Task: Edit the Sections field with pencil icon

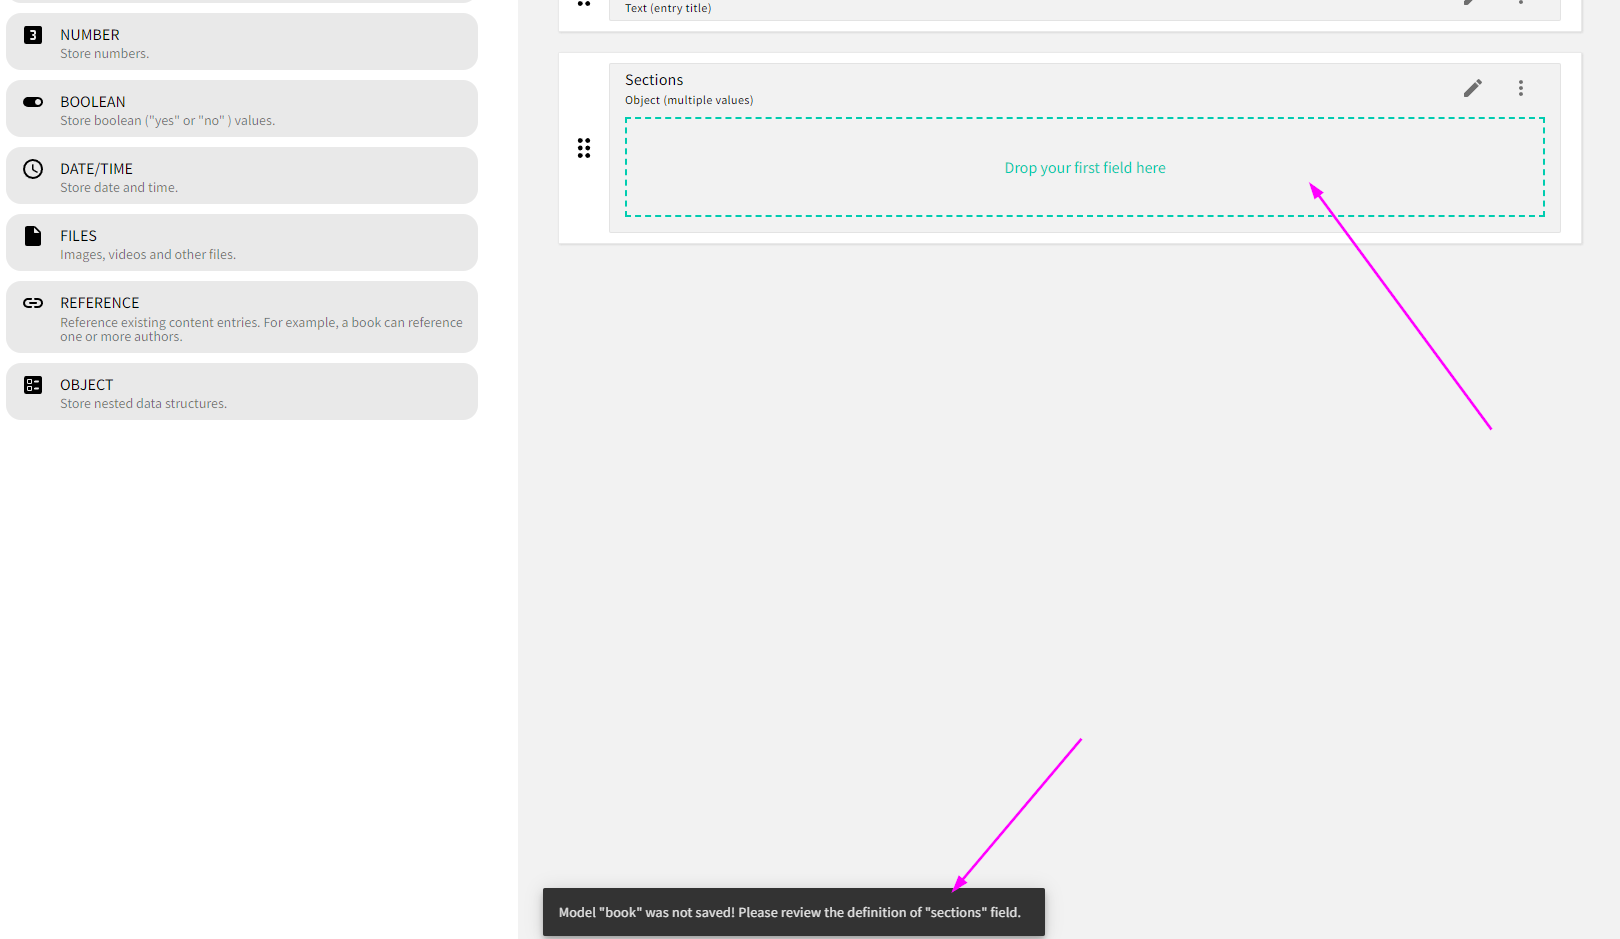Action: [x=1472, y=88]
